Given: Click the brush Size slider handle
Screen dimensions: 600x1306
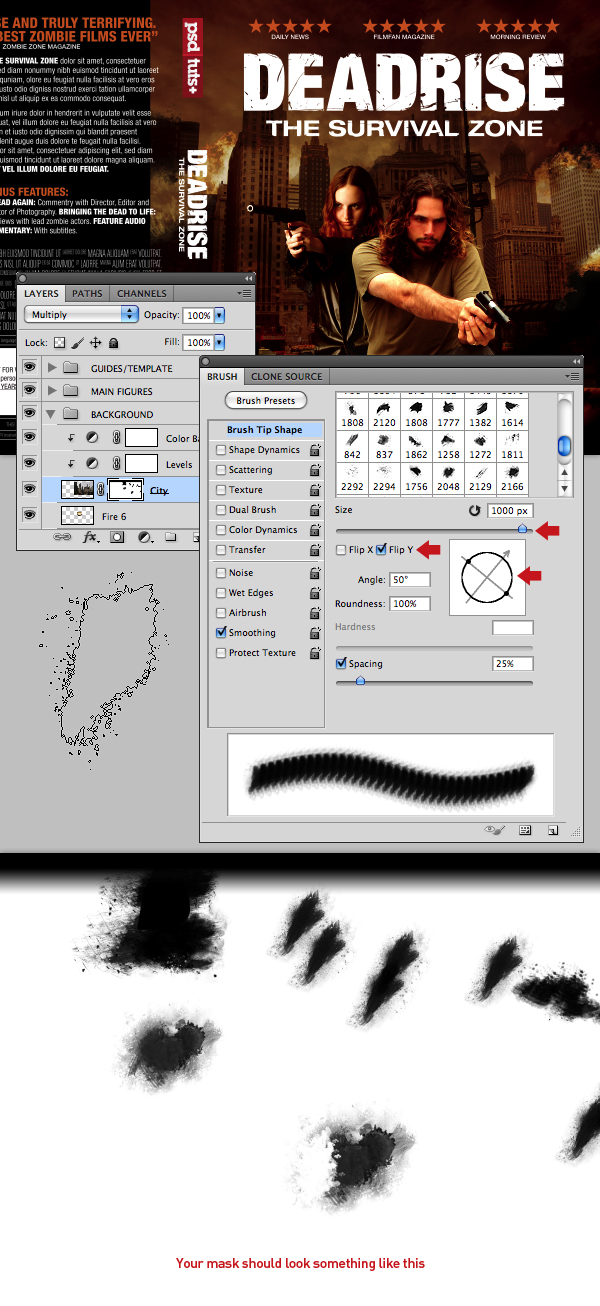Looking at the screenshot, I should pos(523,528).
